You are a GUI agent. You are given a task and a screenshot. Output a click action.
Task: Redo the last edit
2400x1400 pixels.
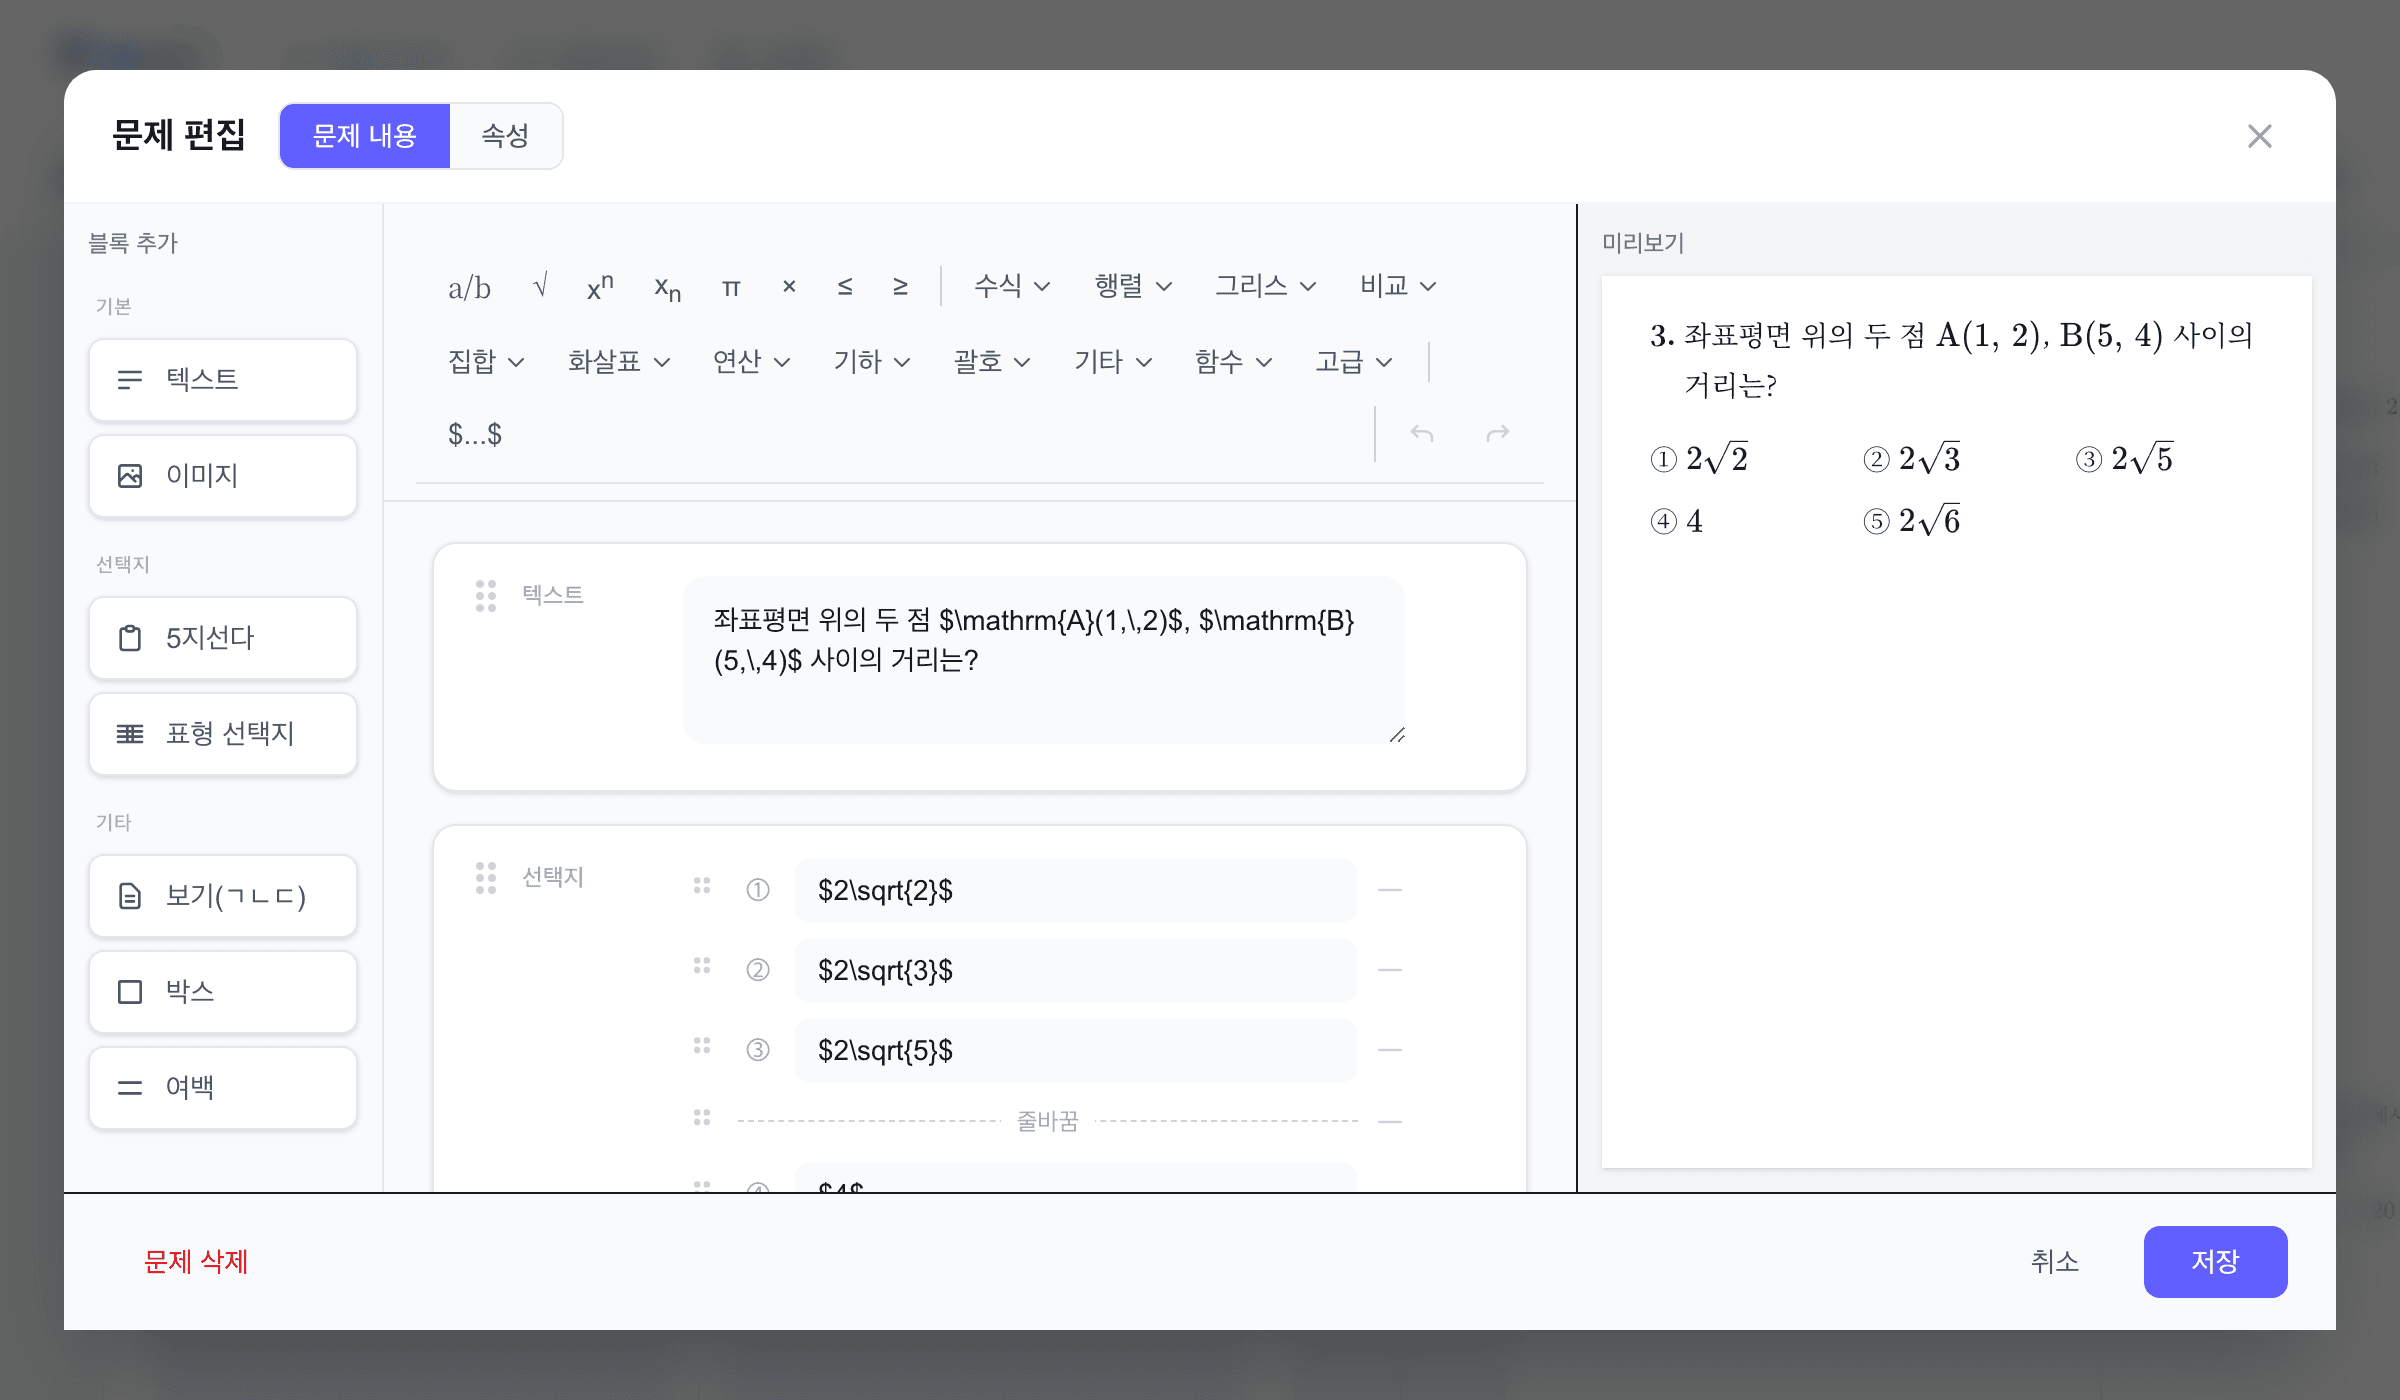coord(1497,433)
